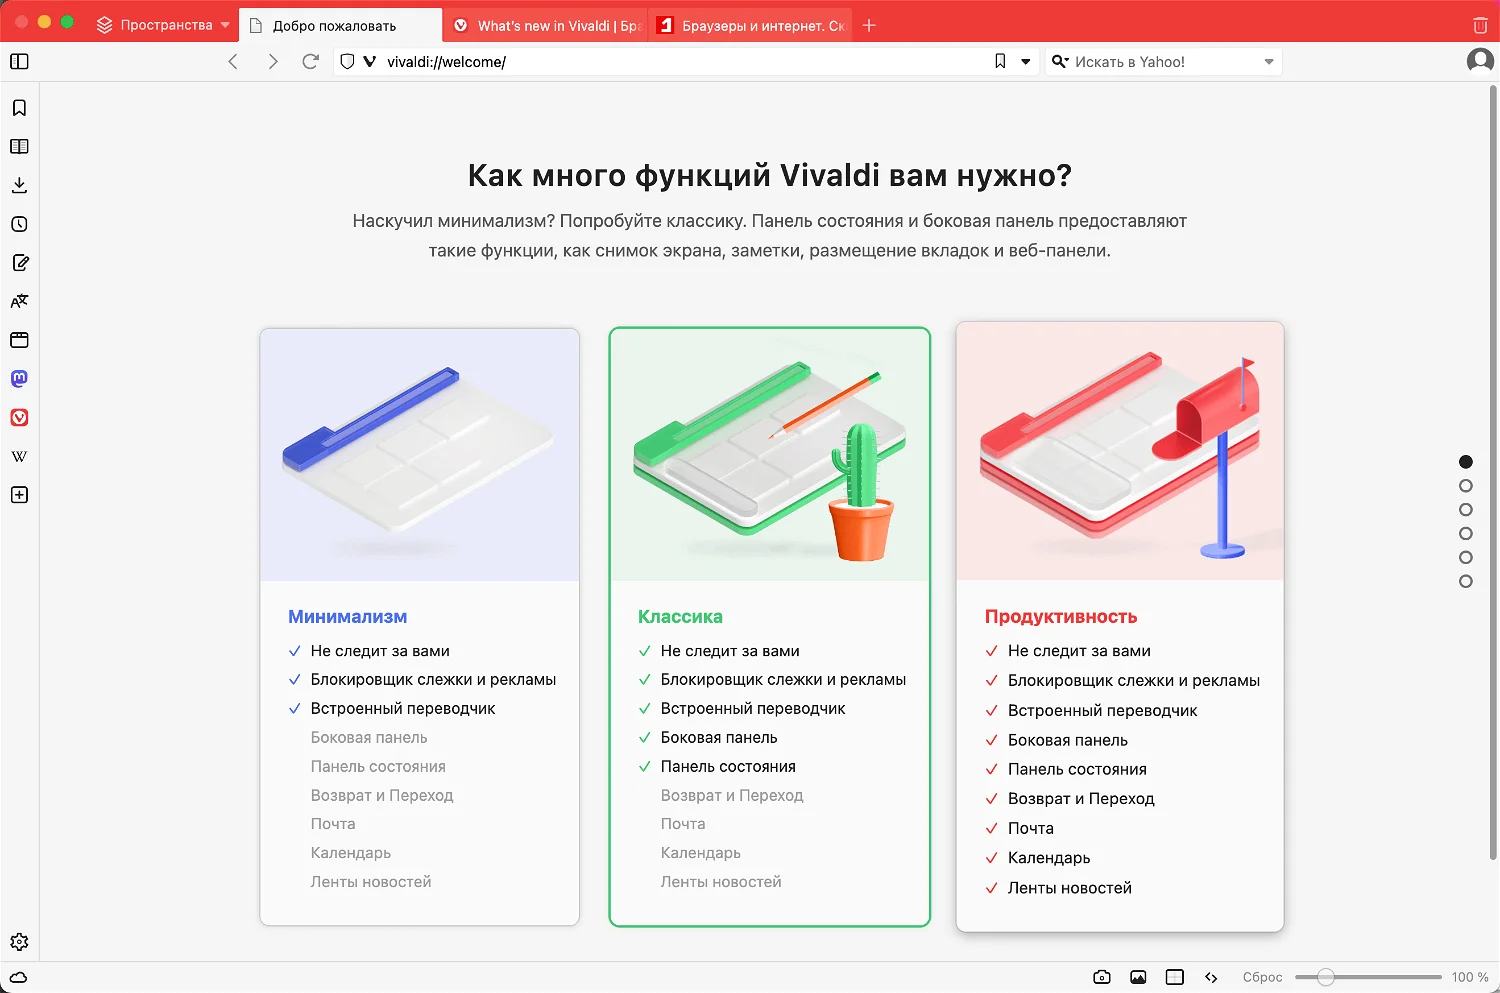Open page tiling options in status bar
1500x993 pixels.
coord(1175,977)
